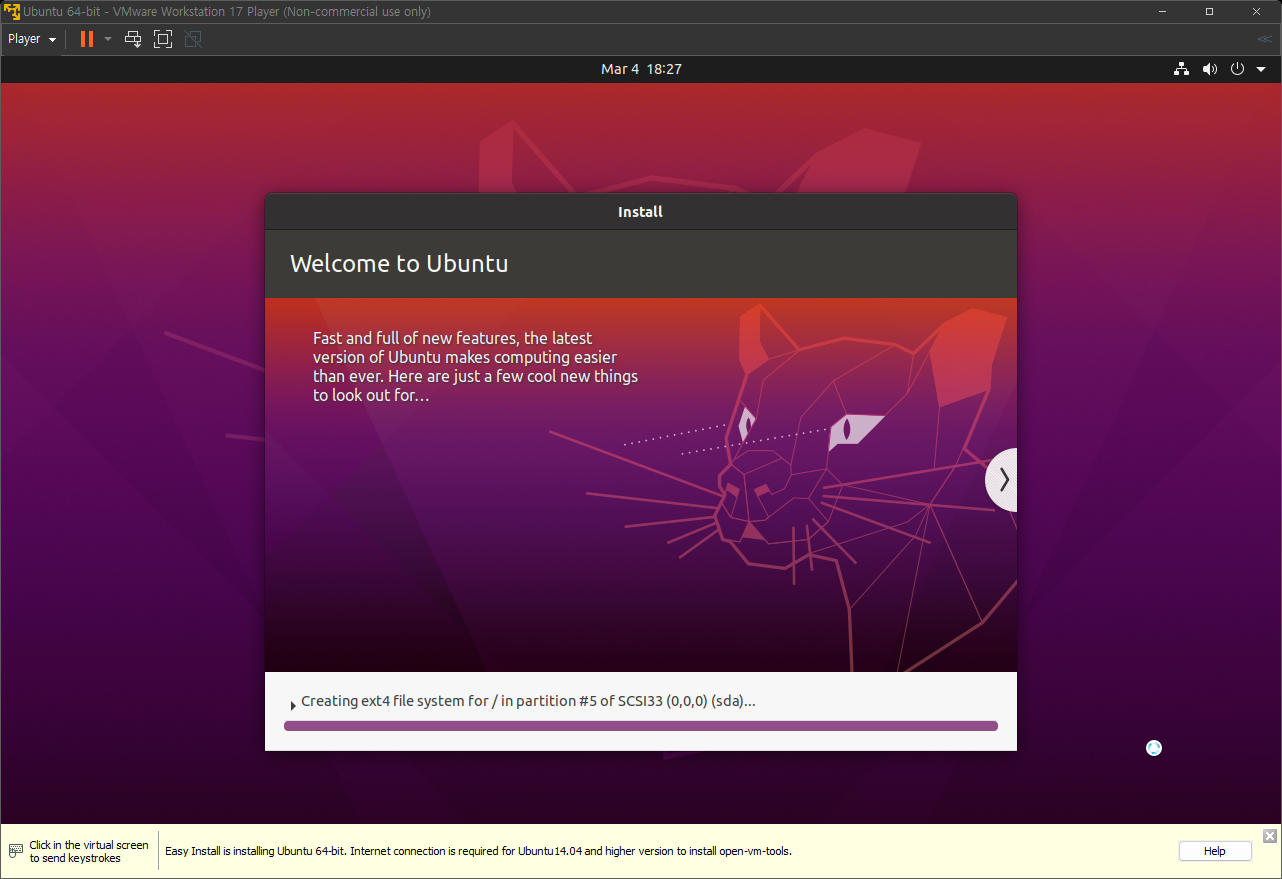Expand the Ubuntu system menu arrow
This screenshot has height=879, width=1282.
[1261, 69]
